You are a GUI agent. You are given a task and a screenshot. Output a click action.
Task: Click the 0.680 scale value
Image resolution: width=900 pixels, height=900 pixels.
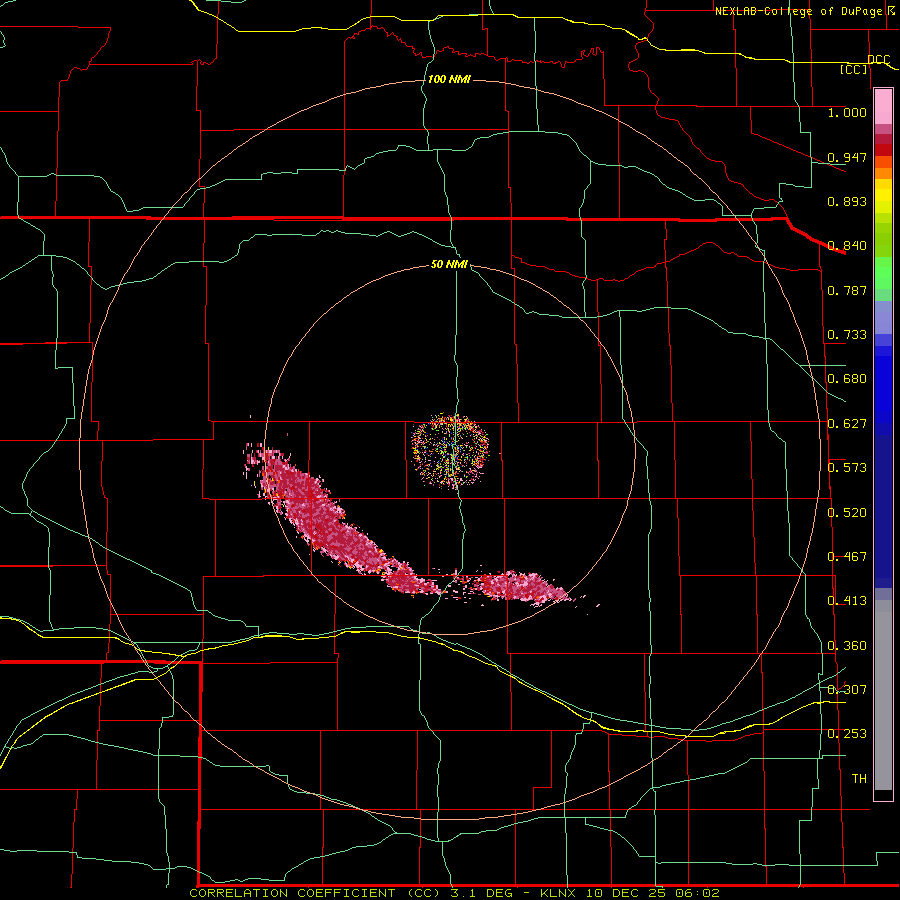coord(847,379)
